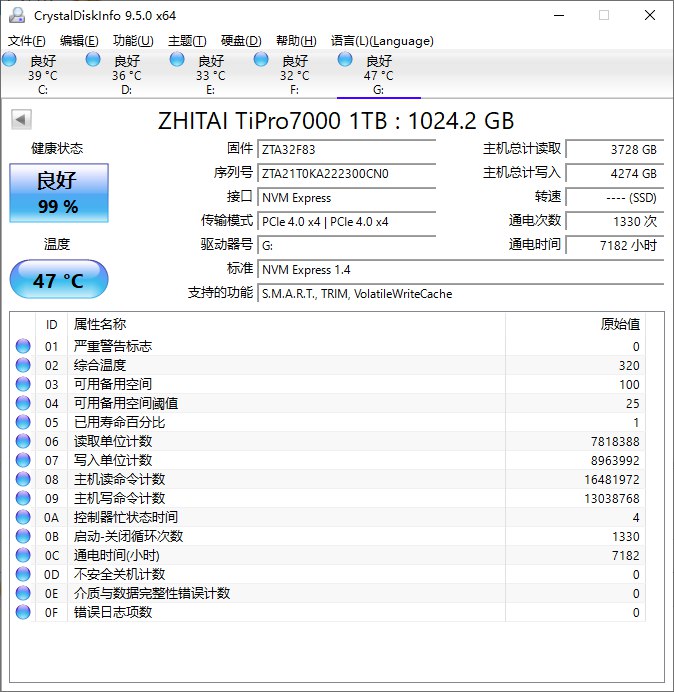Click status icon for row 04 可用备用空间阈值
The height and width of the screenshot is (692, 674).
[x=23, y=403]
